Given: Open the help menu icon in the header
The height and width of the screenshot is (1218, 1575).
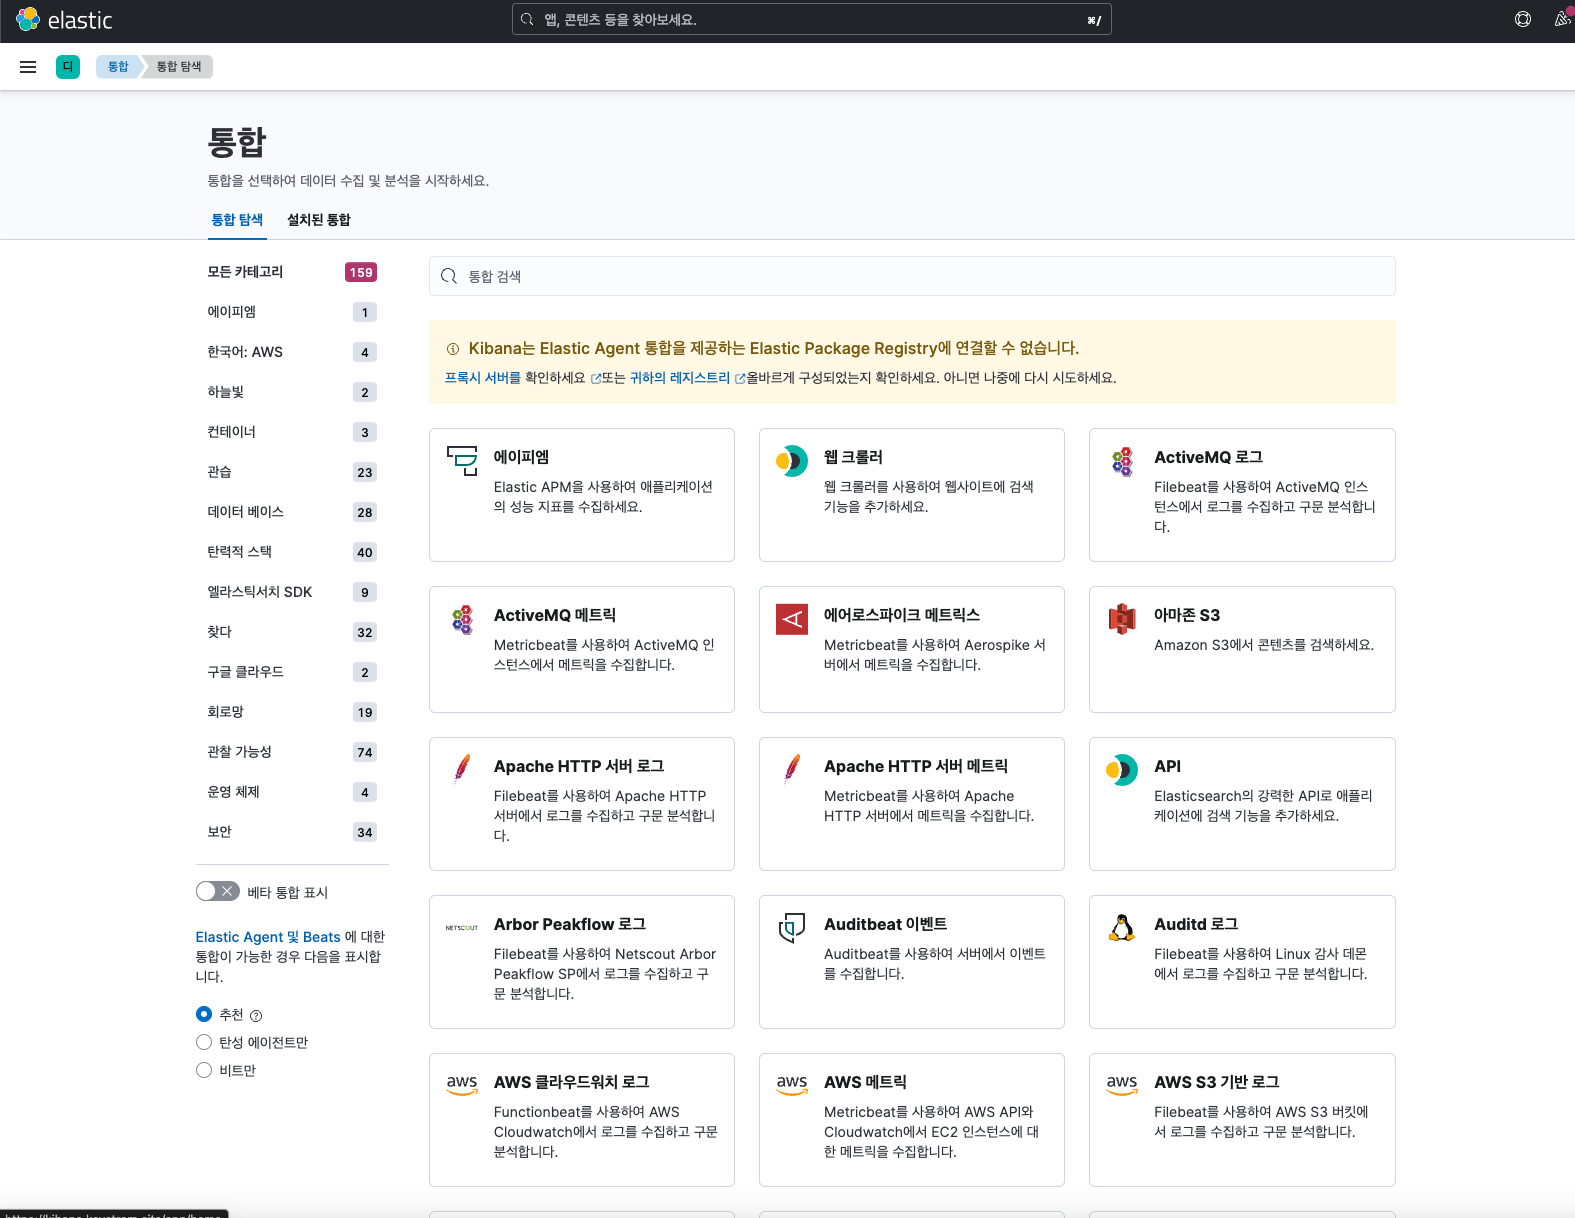Looking at the screenshot, I should pos(1523,19).
